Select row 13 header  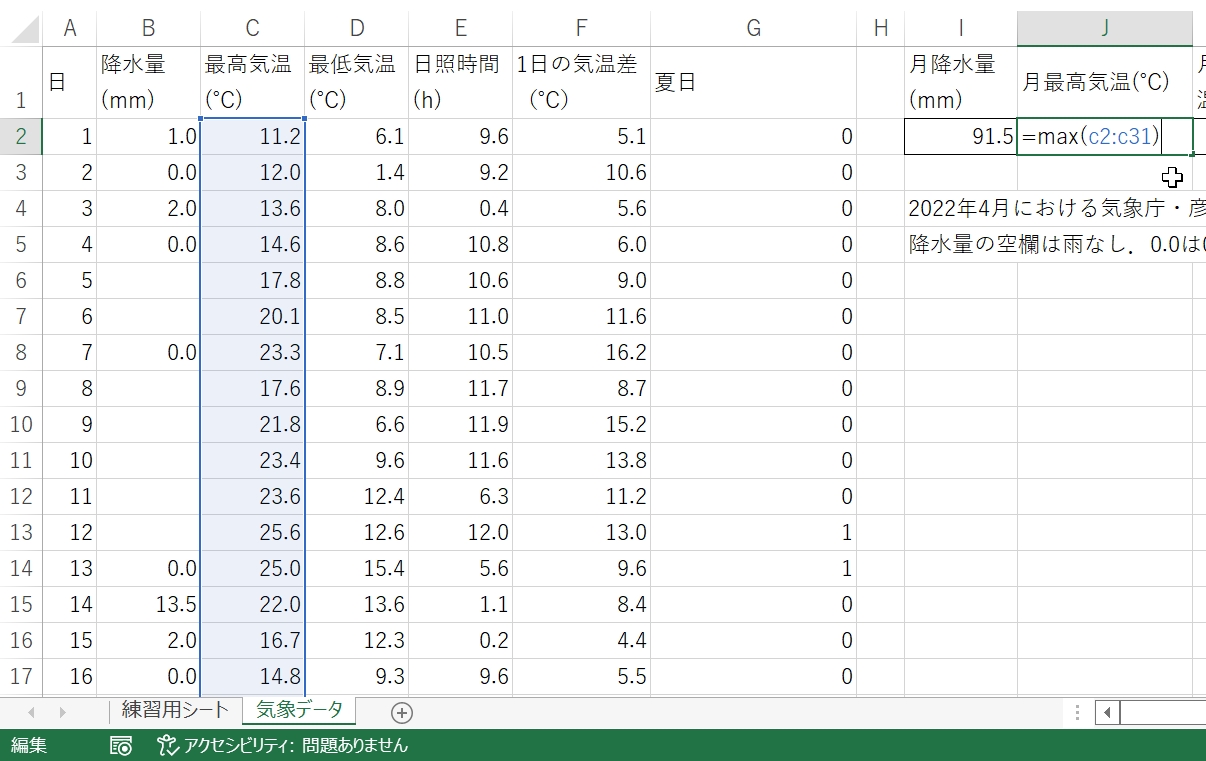coord(21,533)
